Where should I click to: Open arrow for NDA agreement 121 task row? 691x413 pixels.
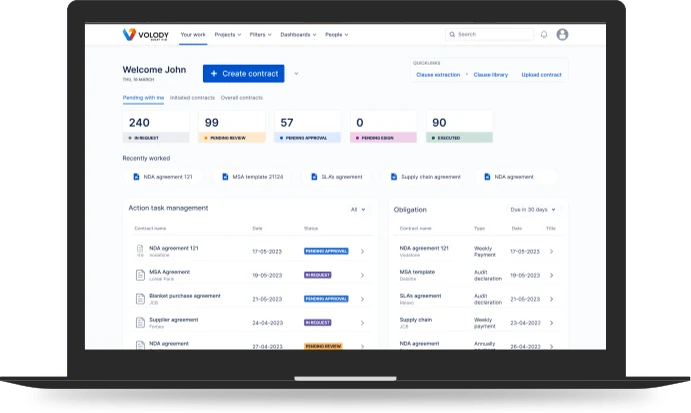(362, 251)
